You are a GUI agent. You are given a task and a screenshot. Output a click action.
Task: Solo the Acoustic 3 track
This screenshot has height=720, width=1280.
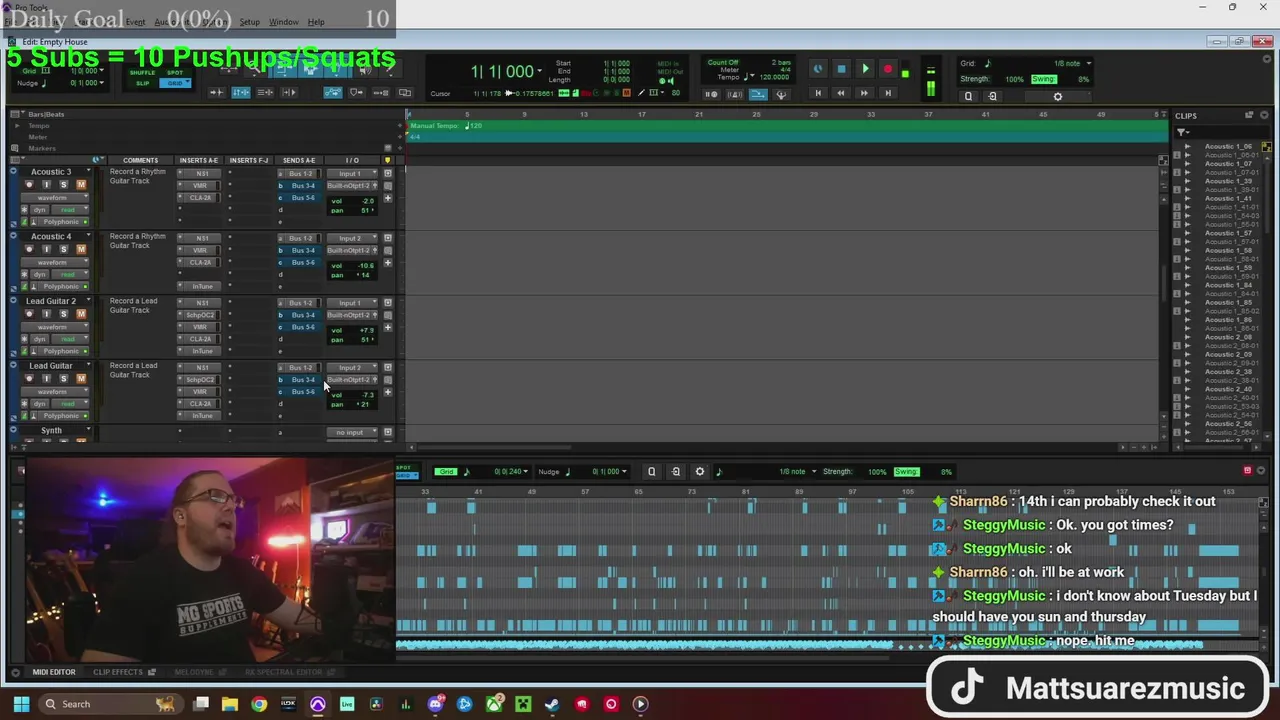point(63,184)
